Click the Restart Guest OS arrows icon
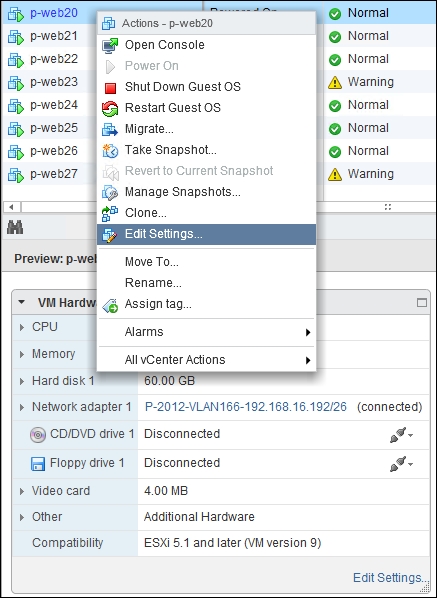 click(x=110, y=108)
